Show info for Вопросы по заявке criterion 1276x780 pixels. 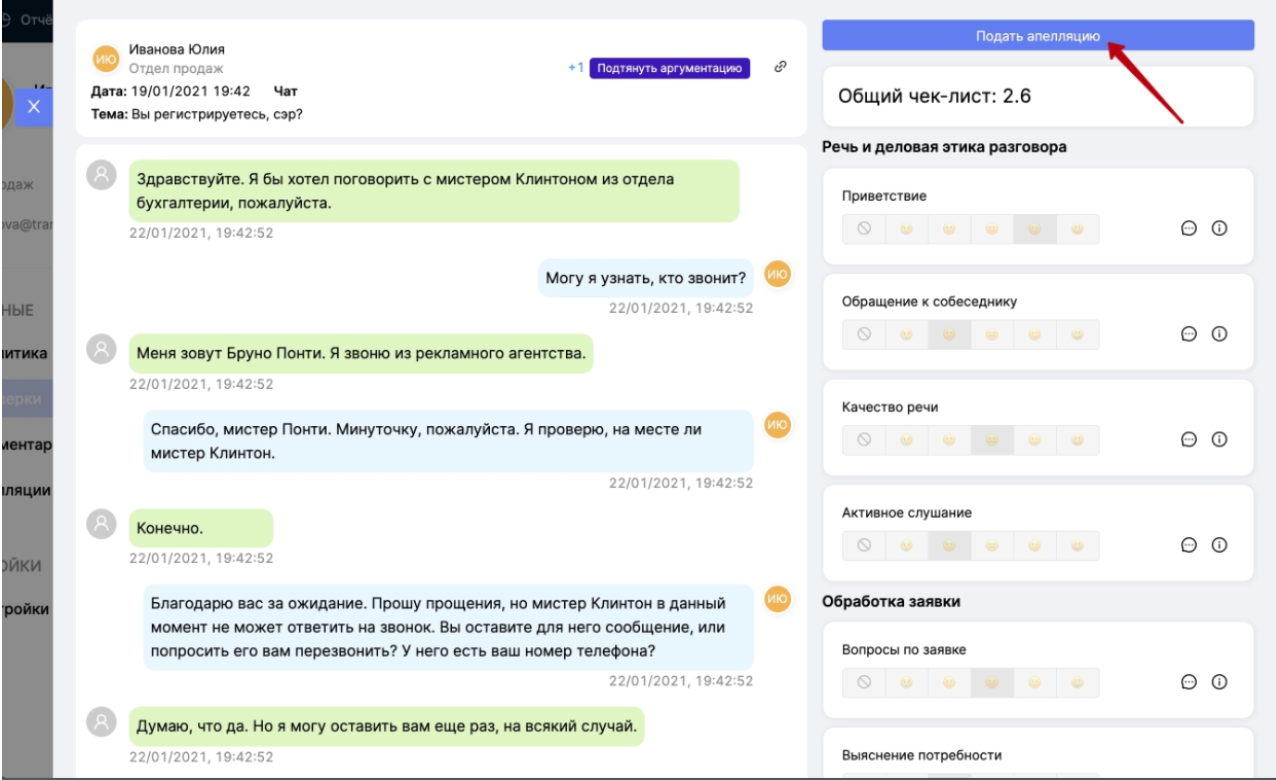1219,682
